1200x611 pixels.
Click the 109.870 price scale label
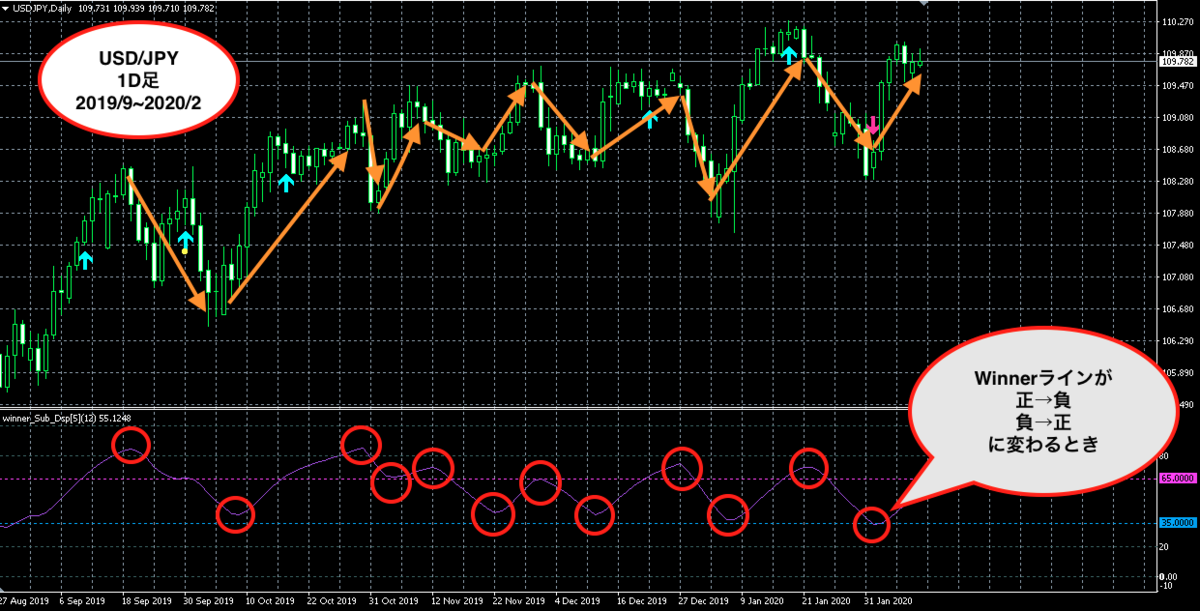click(x=1176, y=53)
